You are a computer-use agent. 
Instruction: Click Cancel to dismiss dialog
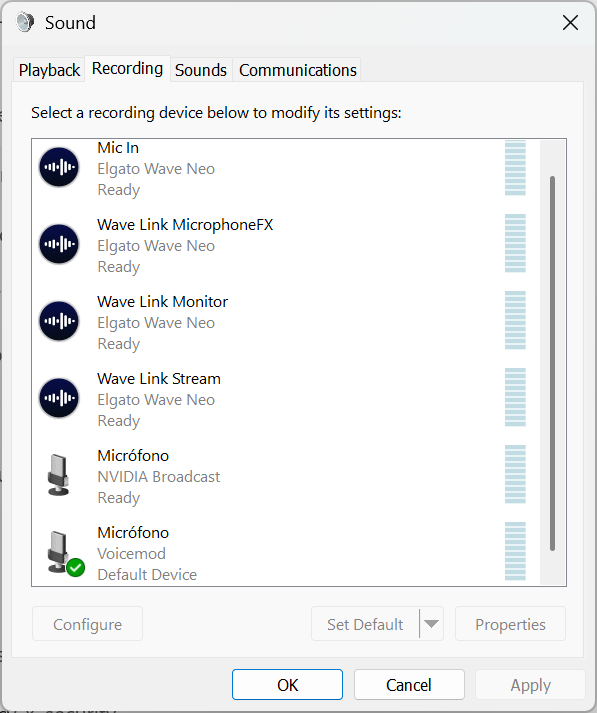pyautogui.click(x=409, y=684)
